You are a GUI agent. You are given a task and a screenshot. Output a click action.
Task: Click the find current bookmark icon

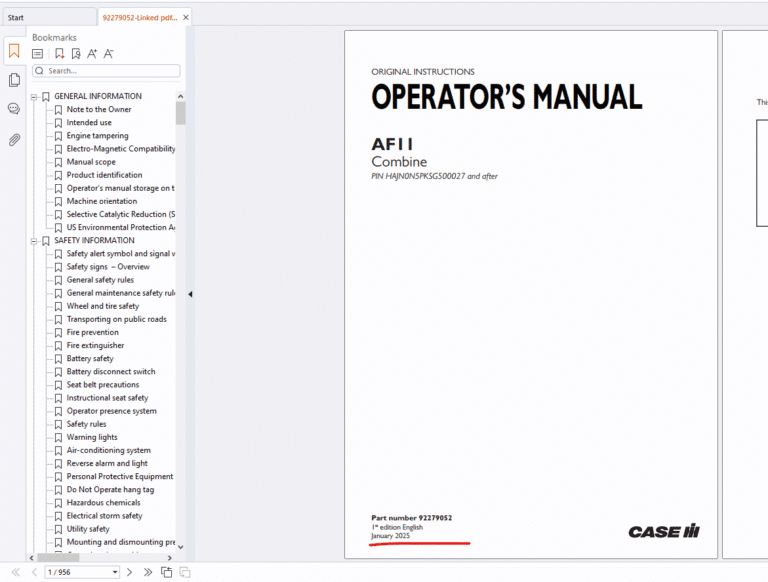[x=76, y=54]
